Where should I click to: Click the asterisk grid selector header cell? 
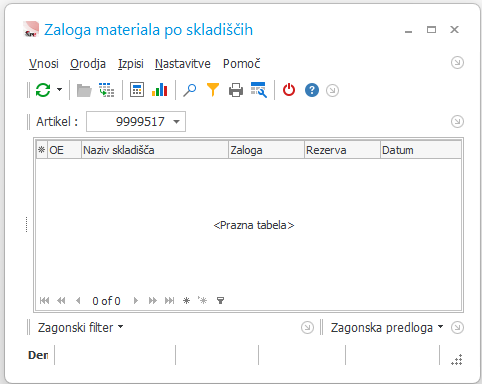(x=42, y=150)
